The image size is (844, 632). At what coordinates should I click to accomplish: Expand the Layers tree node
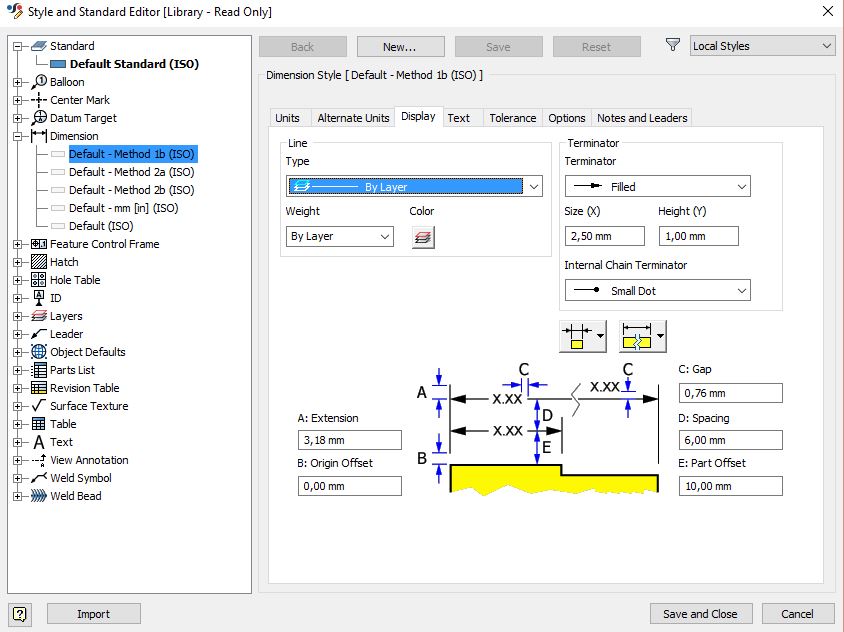[17, 316]
